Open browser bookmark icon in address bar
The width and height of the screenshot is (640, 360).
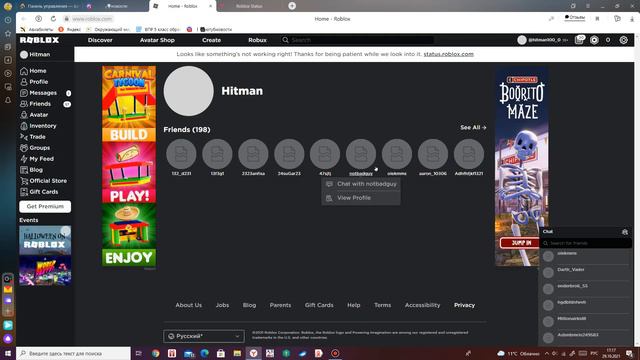click(597, 19)
